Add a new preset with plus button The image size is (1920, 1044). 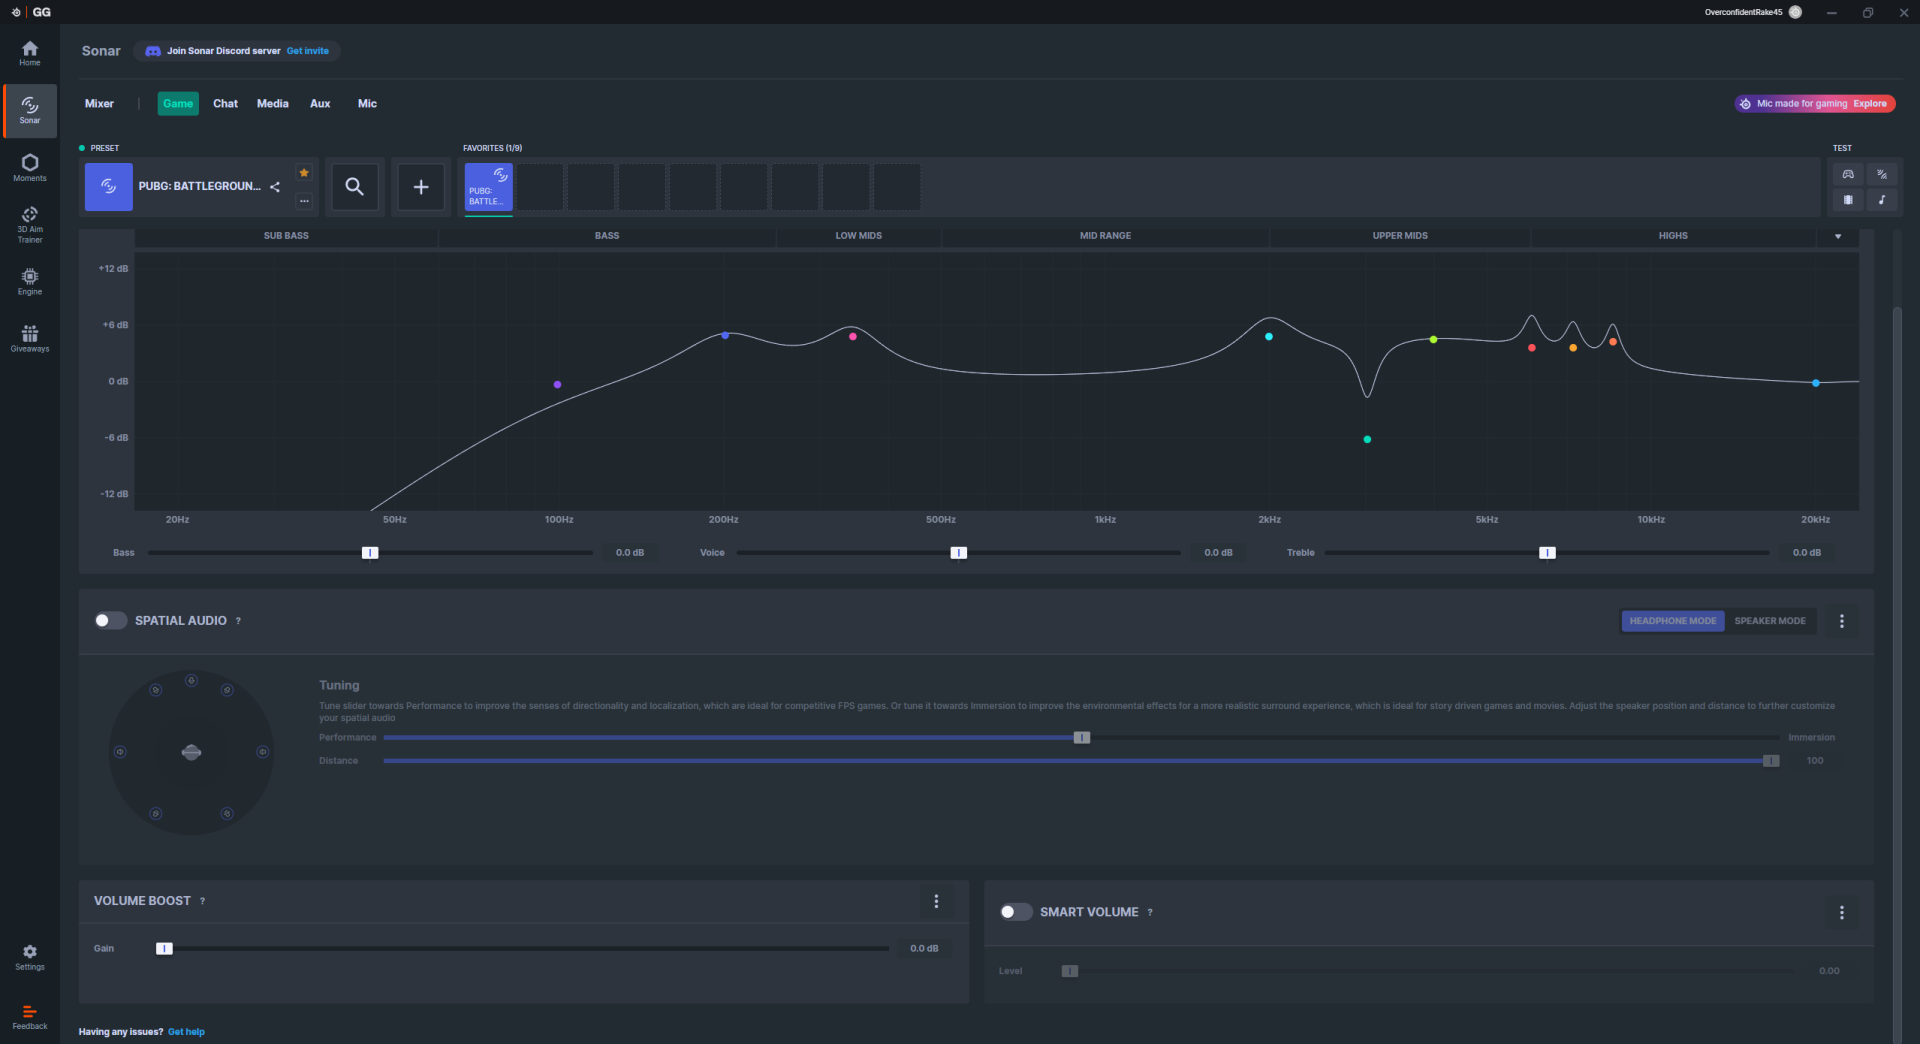421,187
